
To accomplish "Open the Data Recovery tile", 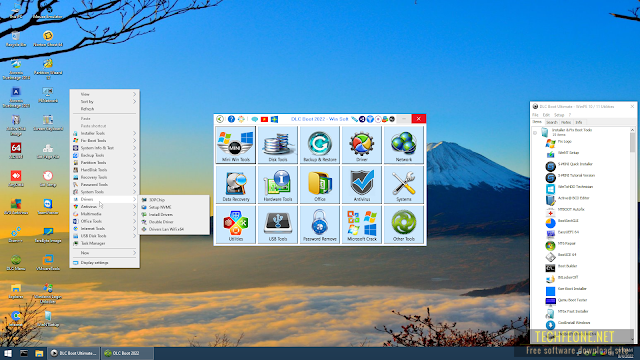I will tap(236, 184).
